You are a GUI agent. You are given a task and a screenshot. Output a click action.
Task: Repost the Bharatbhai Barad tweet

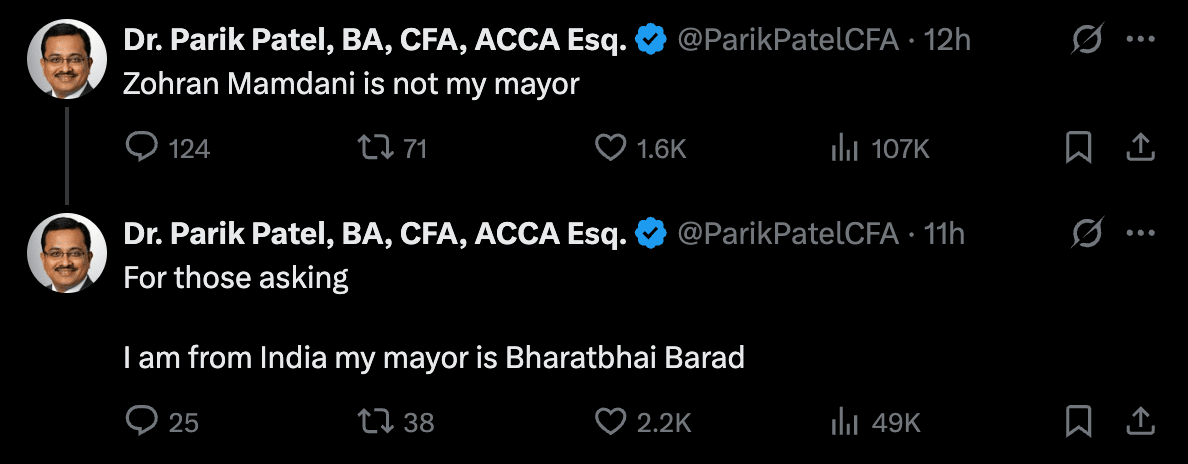(x=374, y=422)
